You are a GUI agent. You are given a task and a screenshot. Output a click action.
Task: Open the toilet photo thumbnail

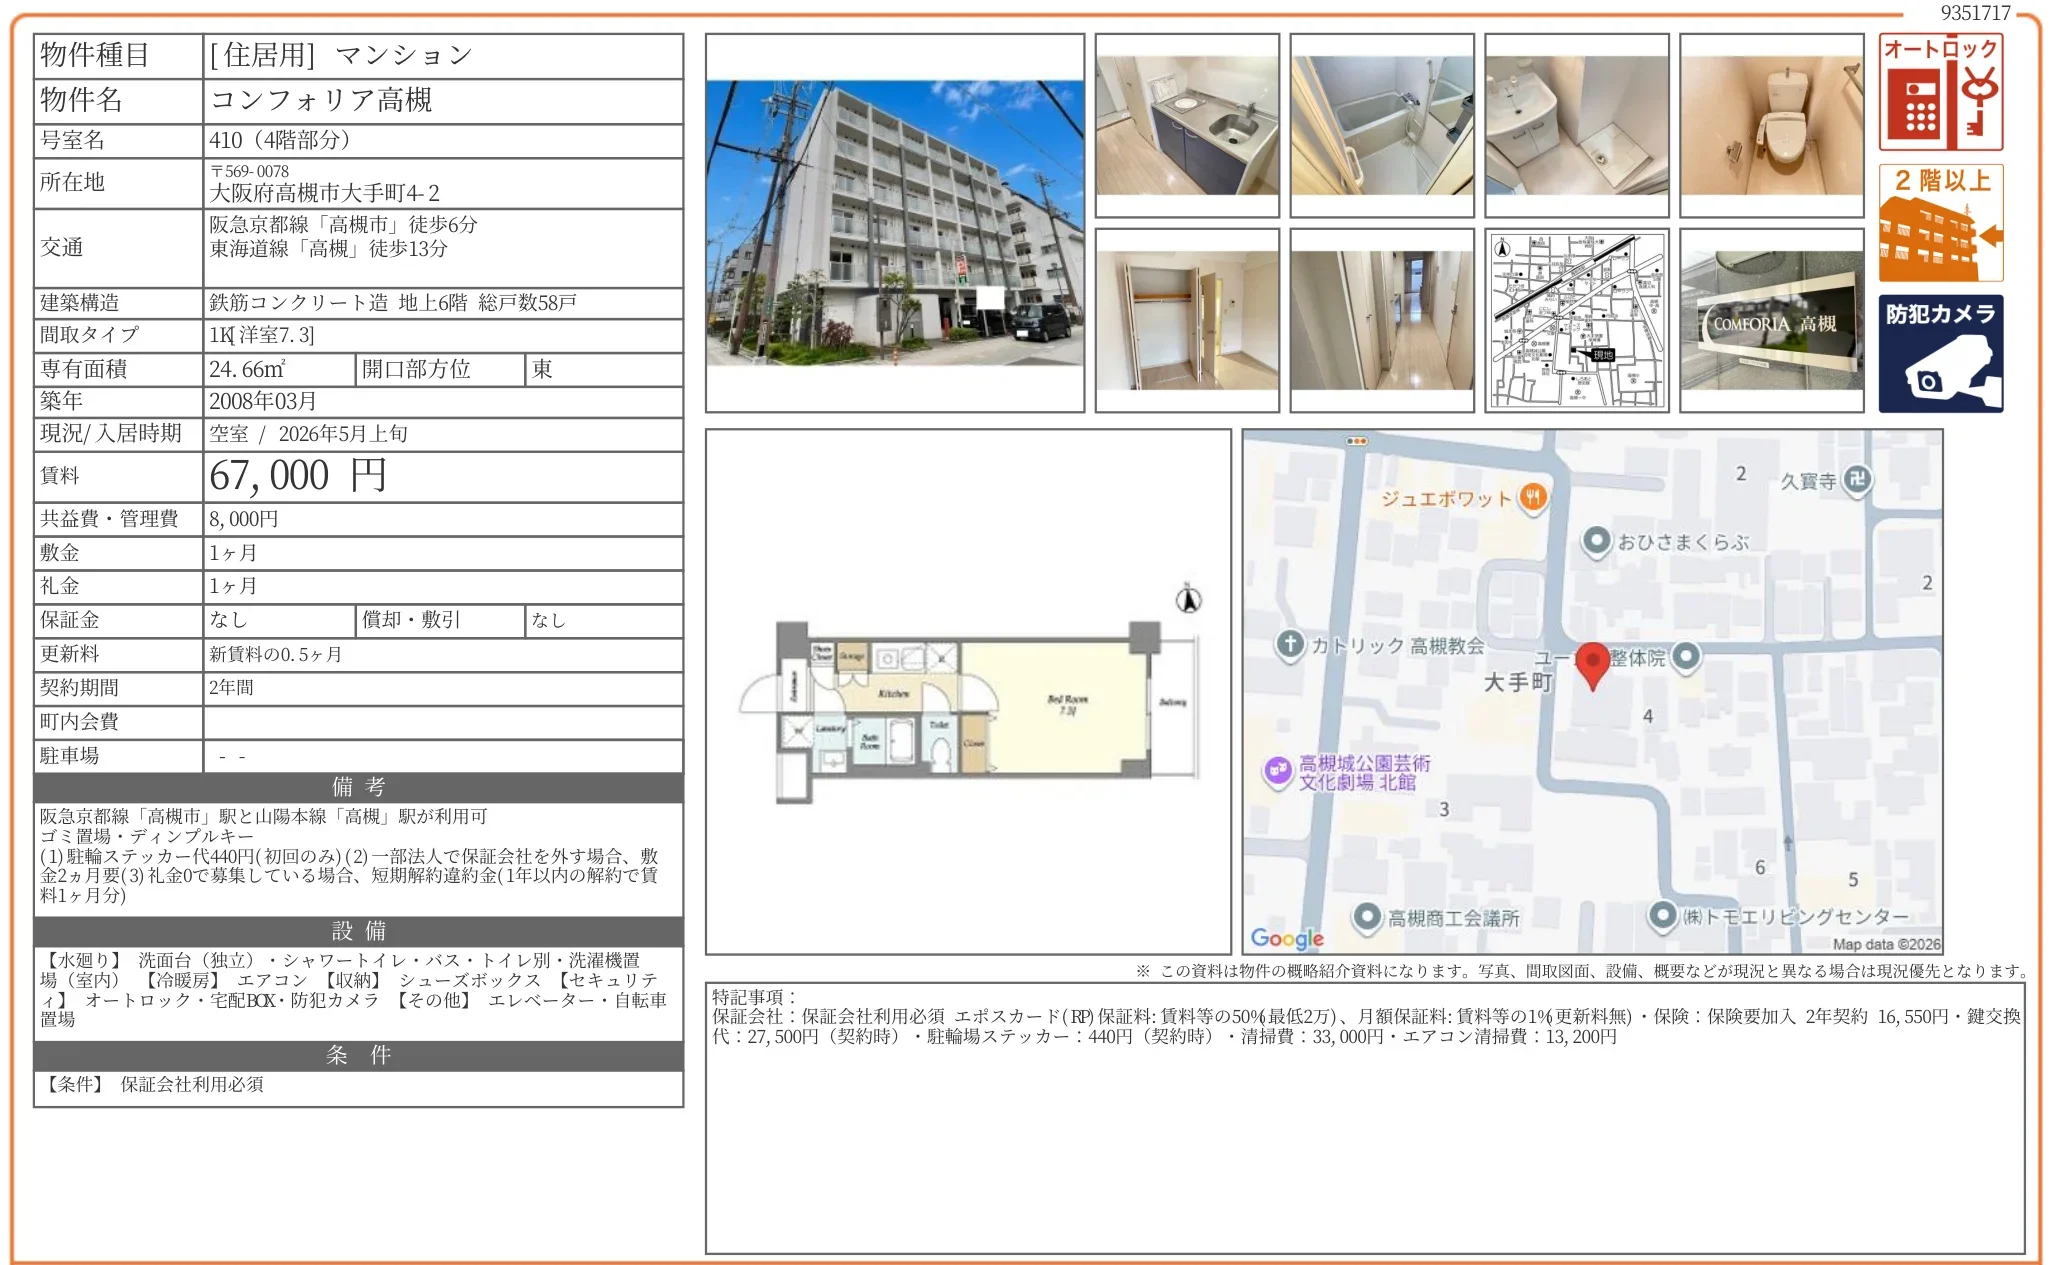(x=1771, y=125)
